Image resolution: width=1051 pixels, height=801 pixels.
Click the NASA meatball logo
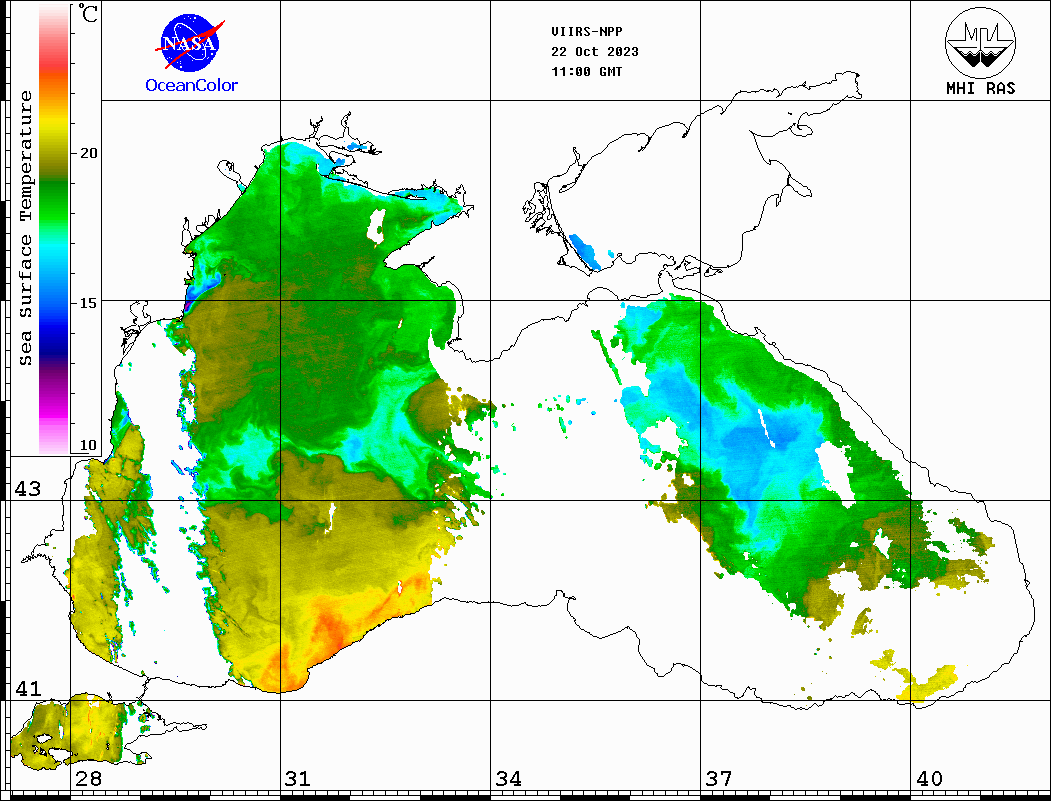(190, 43)
